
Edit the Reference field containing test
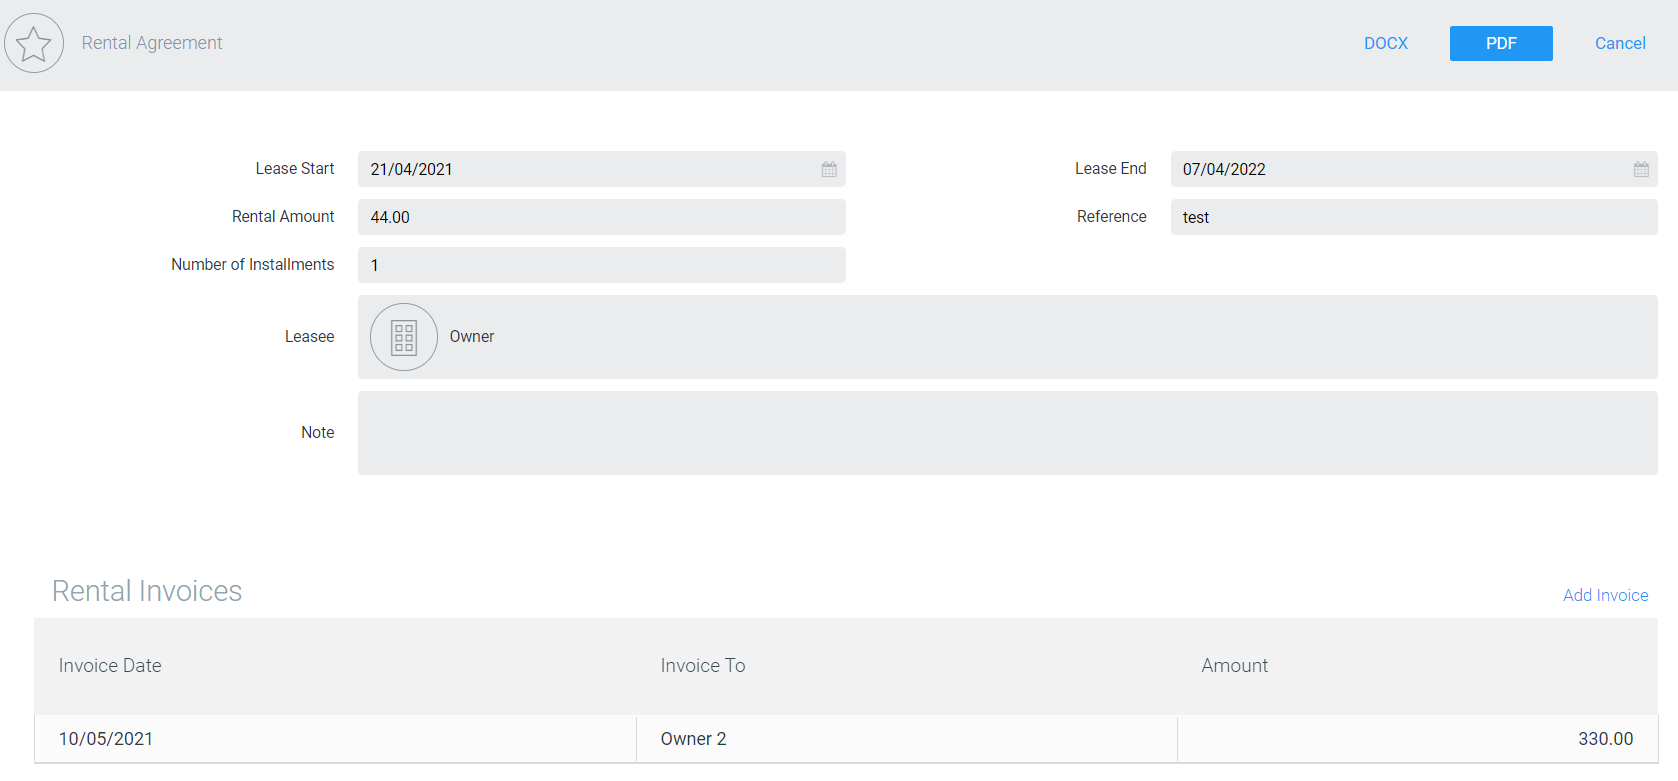(x=1412, y=217)
